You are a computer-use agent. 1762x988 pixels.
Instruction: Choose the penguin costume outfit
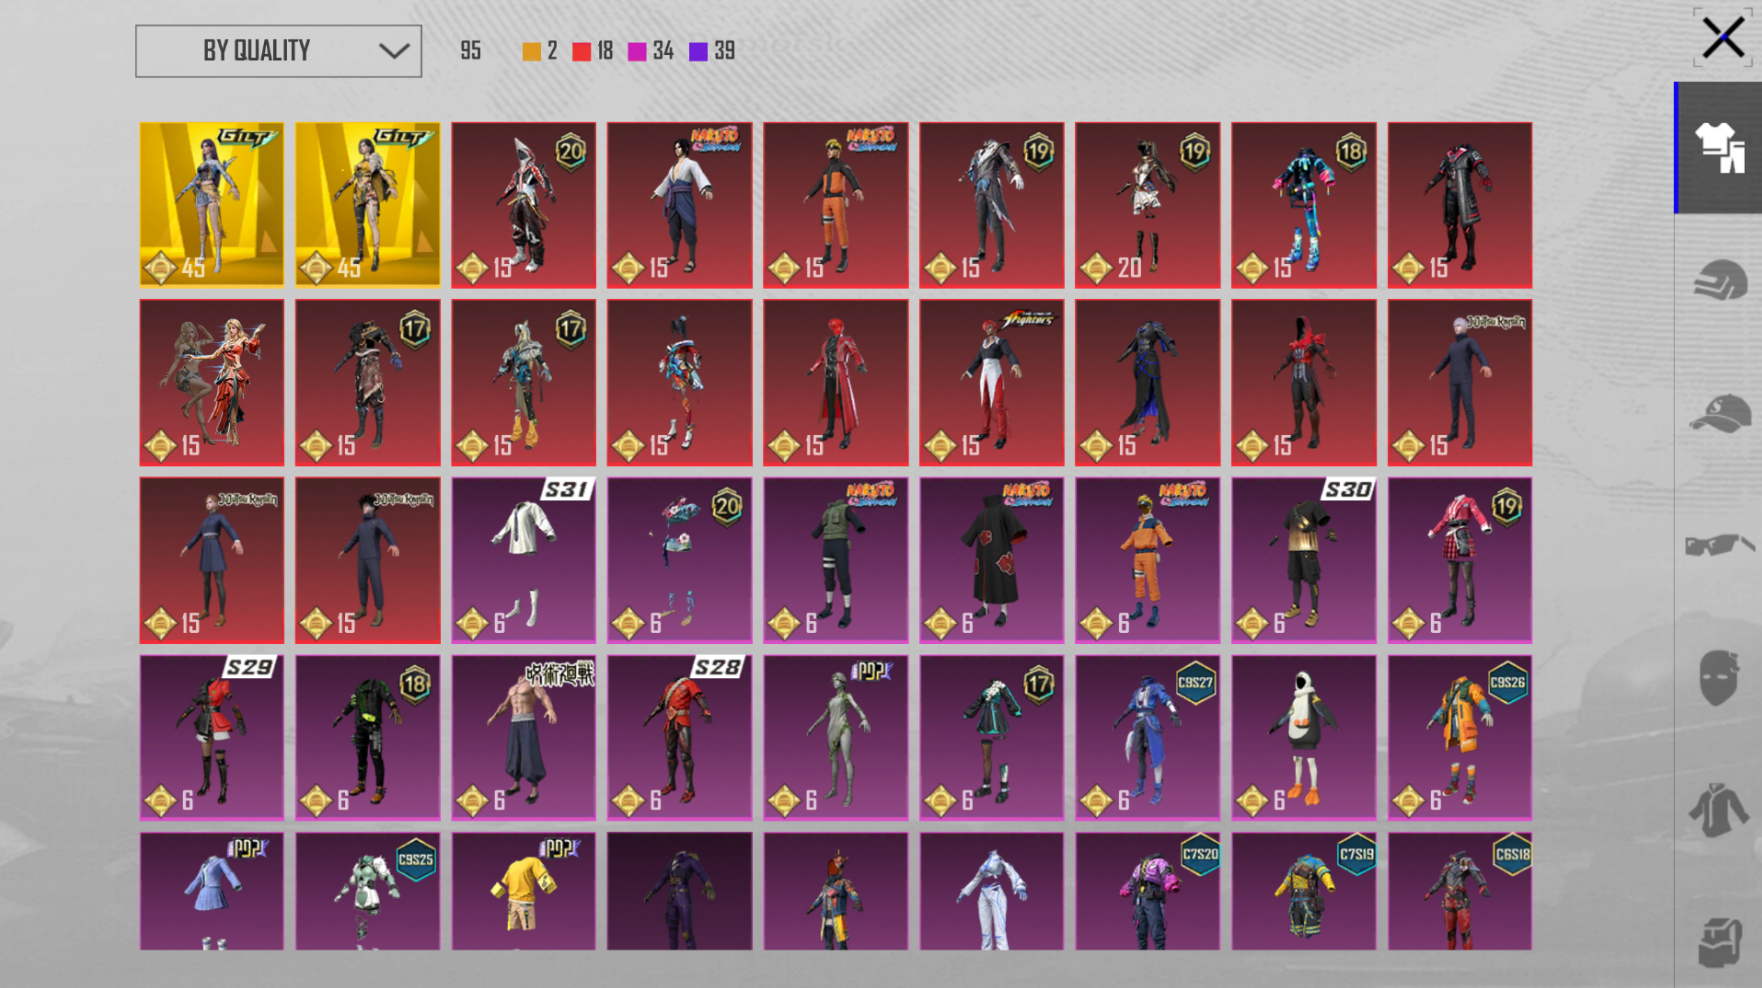point(1304,738)
